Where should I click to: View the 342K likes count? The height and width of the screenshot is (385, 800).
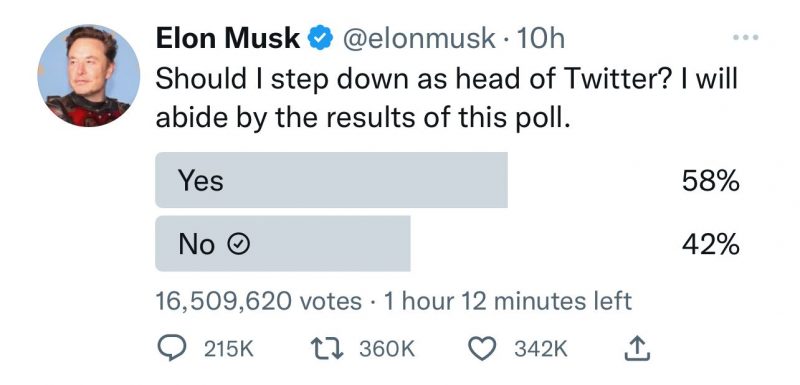[x=541, y=350]
